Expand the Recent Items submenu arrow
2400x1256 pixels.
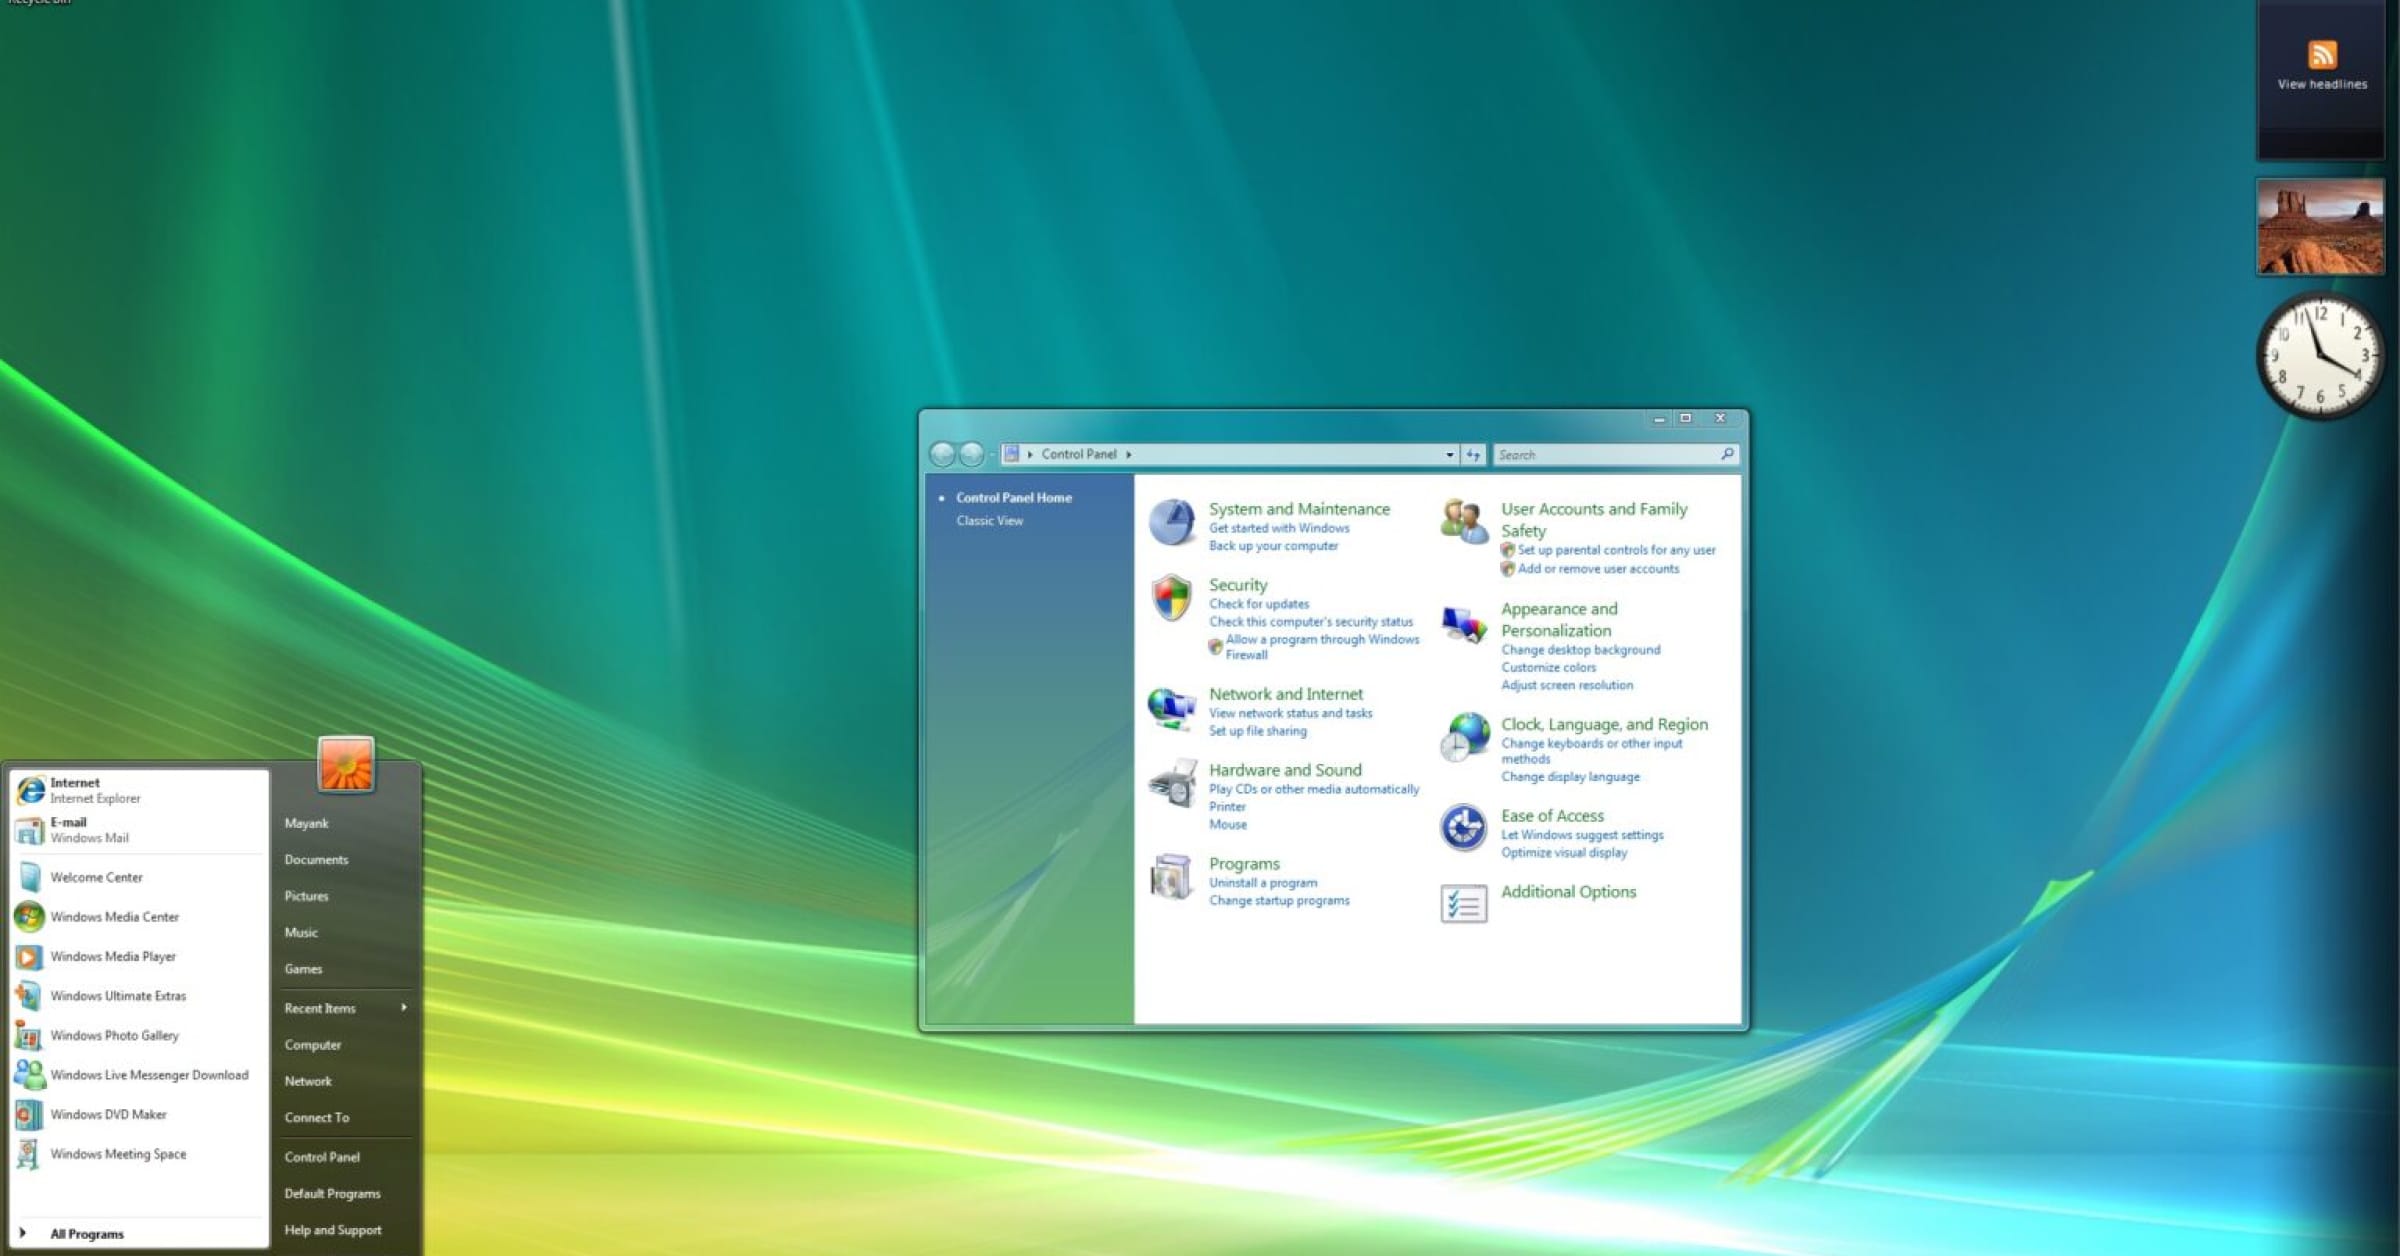(403, 1008)
